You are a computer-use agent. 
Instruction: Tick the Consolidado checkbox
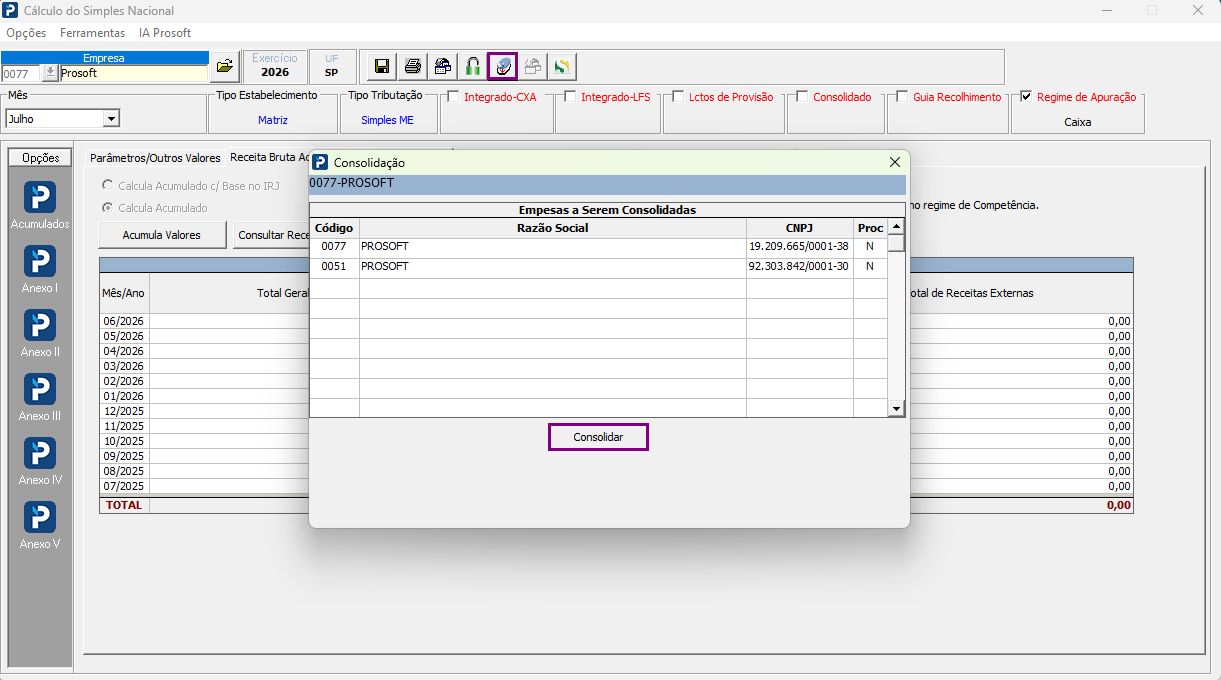point(802,97)
